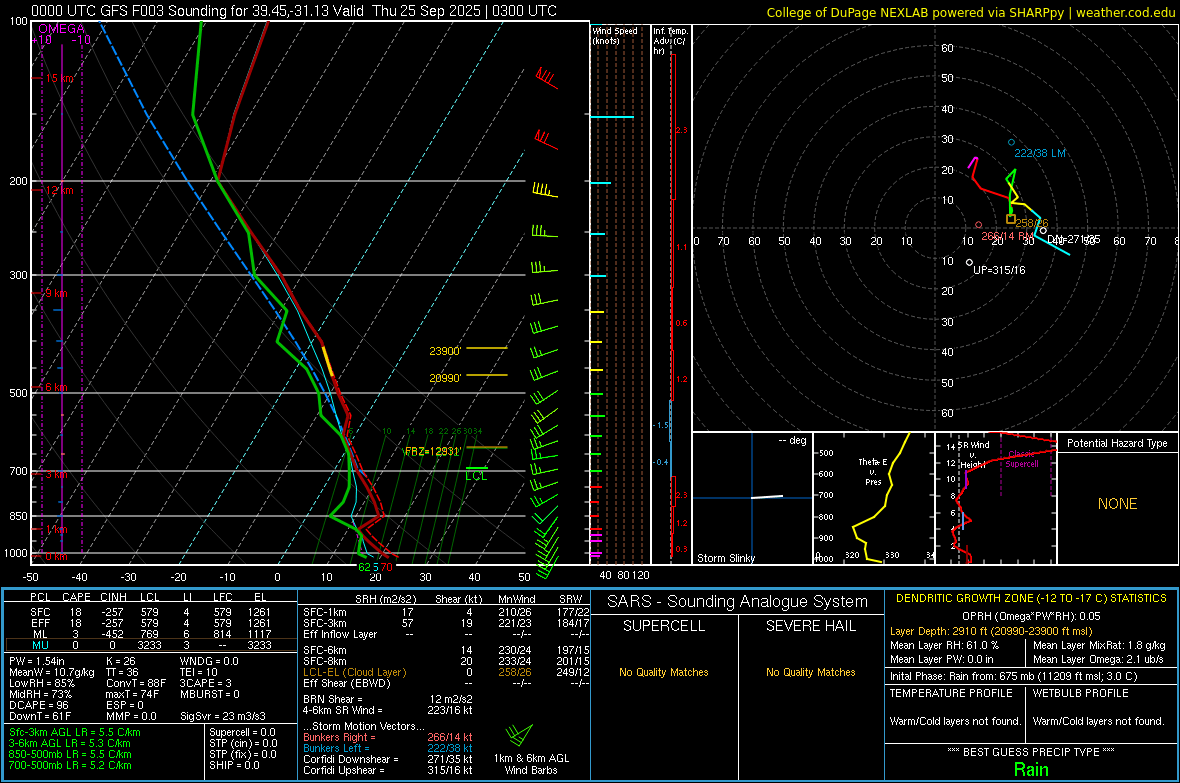1180x783 pixels.
Task: Click the red surface temperature 70 label
Action: tap(386, 567)
